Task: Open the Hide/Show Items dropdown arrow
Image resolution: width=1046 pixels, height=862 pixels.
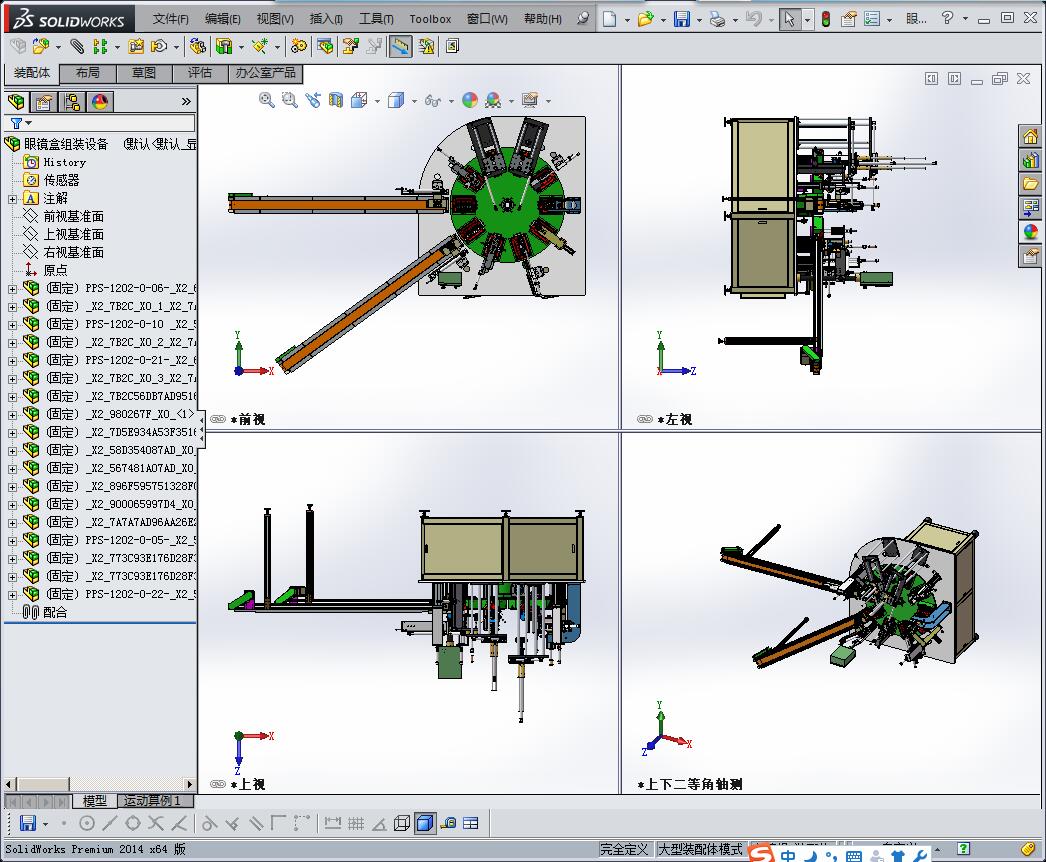Action: 451,101
